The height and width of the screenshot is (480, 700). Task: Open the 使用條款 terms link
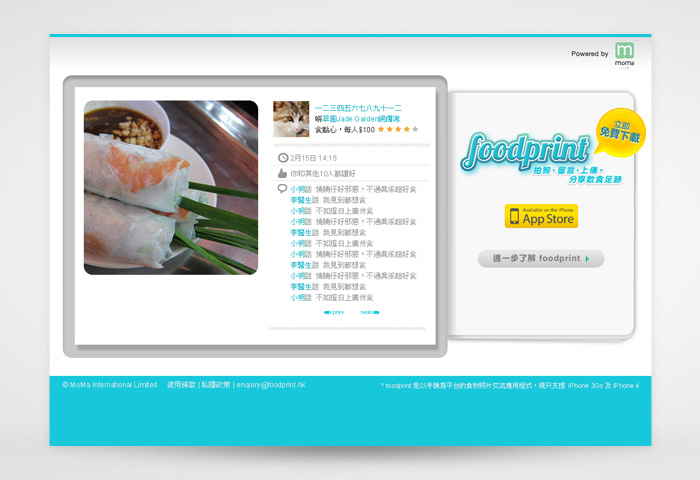[x=181, y=385]
